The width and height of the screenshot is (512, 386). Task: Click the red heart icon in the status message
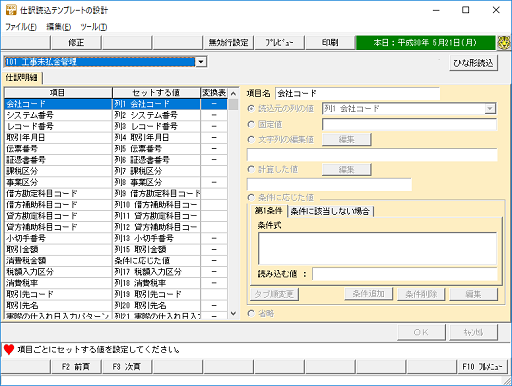pos(9,349)
